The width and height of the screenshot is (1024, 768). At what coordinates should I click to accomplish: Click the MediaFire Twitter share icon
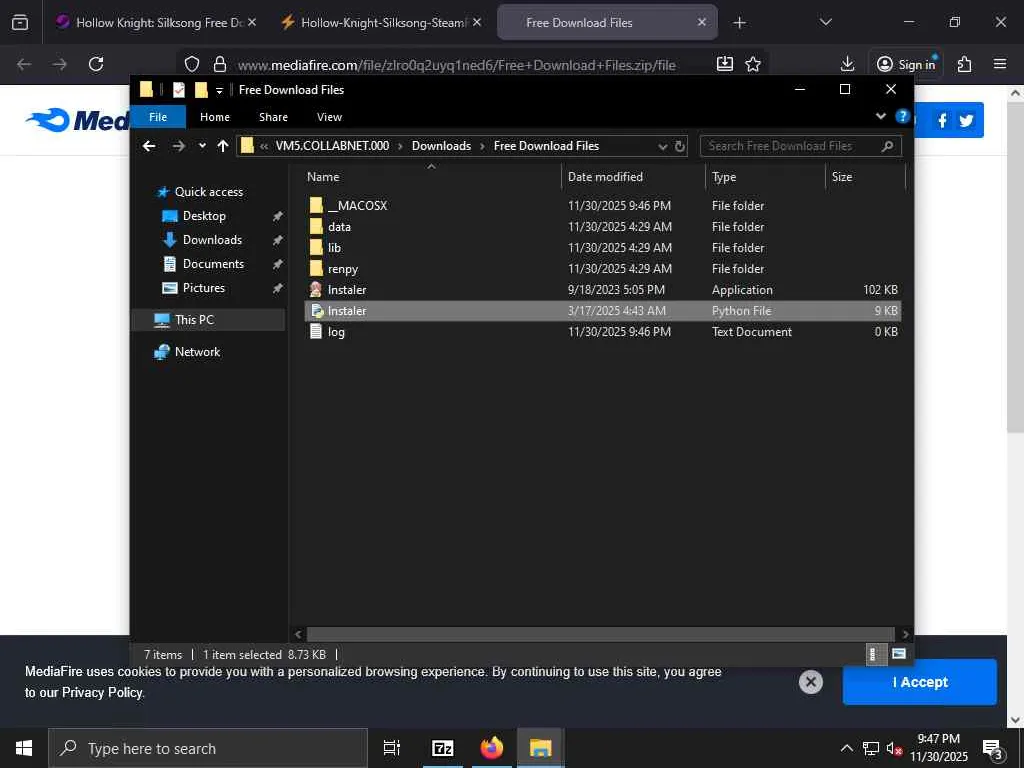pos(967,120)
